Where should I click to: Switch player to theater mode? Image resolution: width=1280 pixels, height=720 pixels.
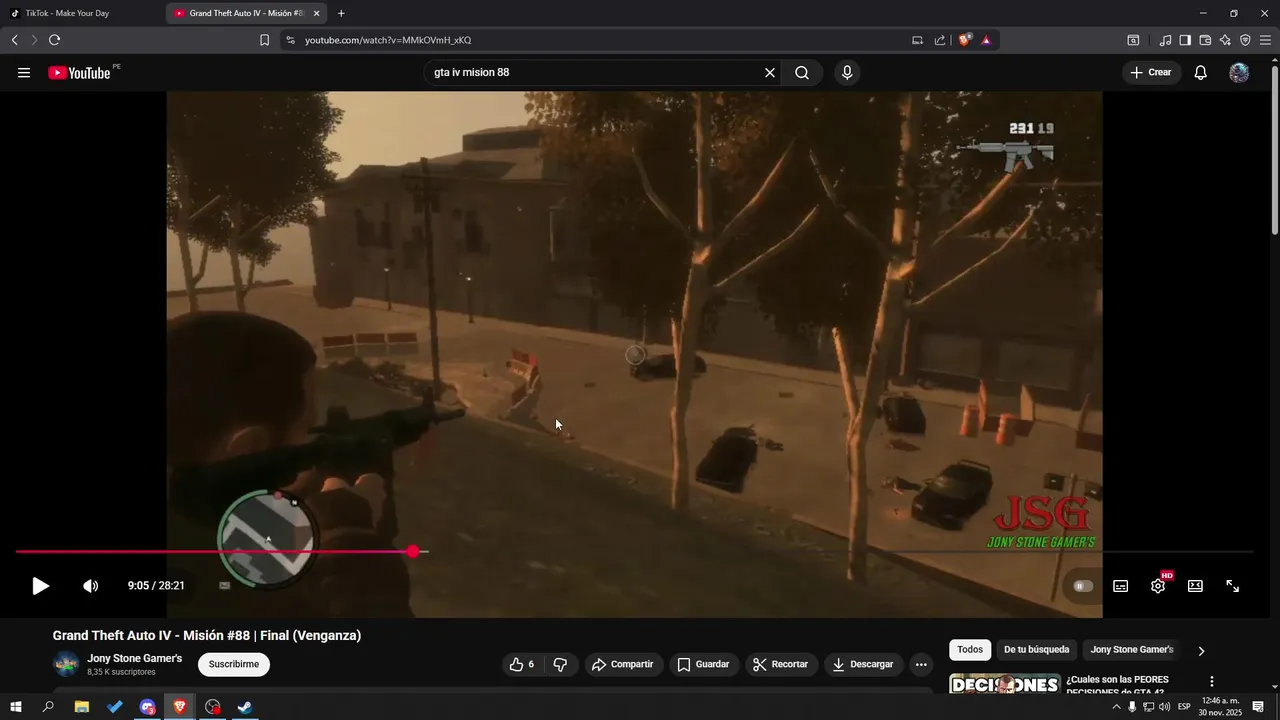(1195, 586)
